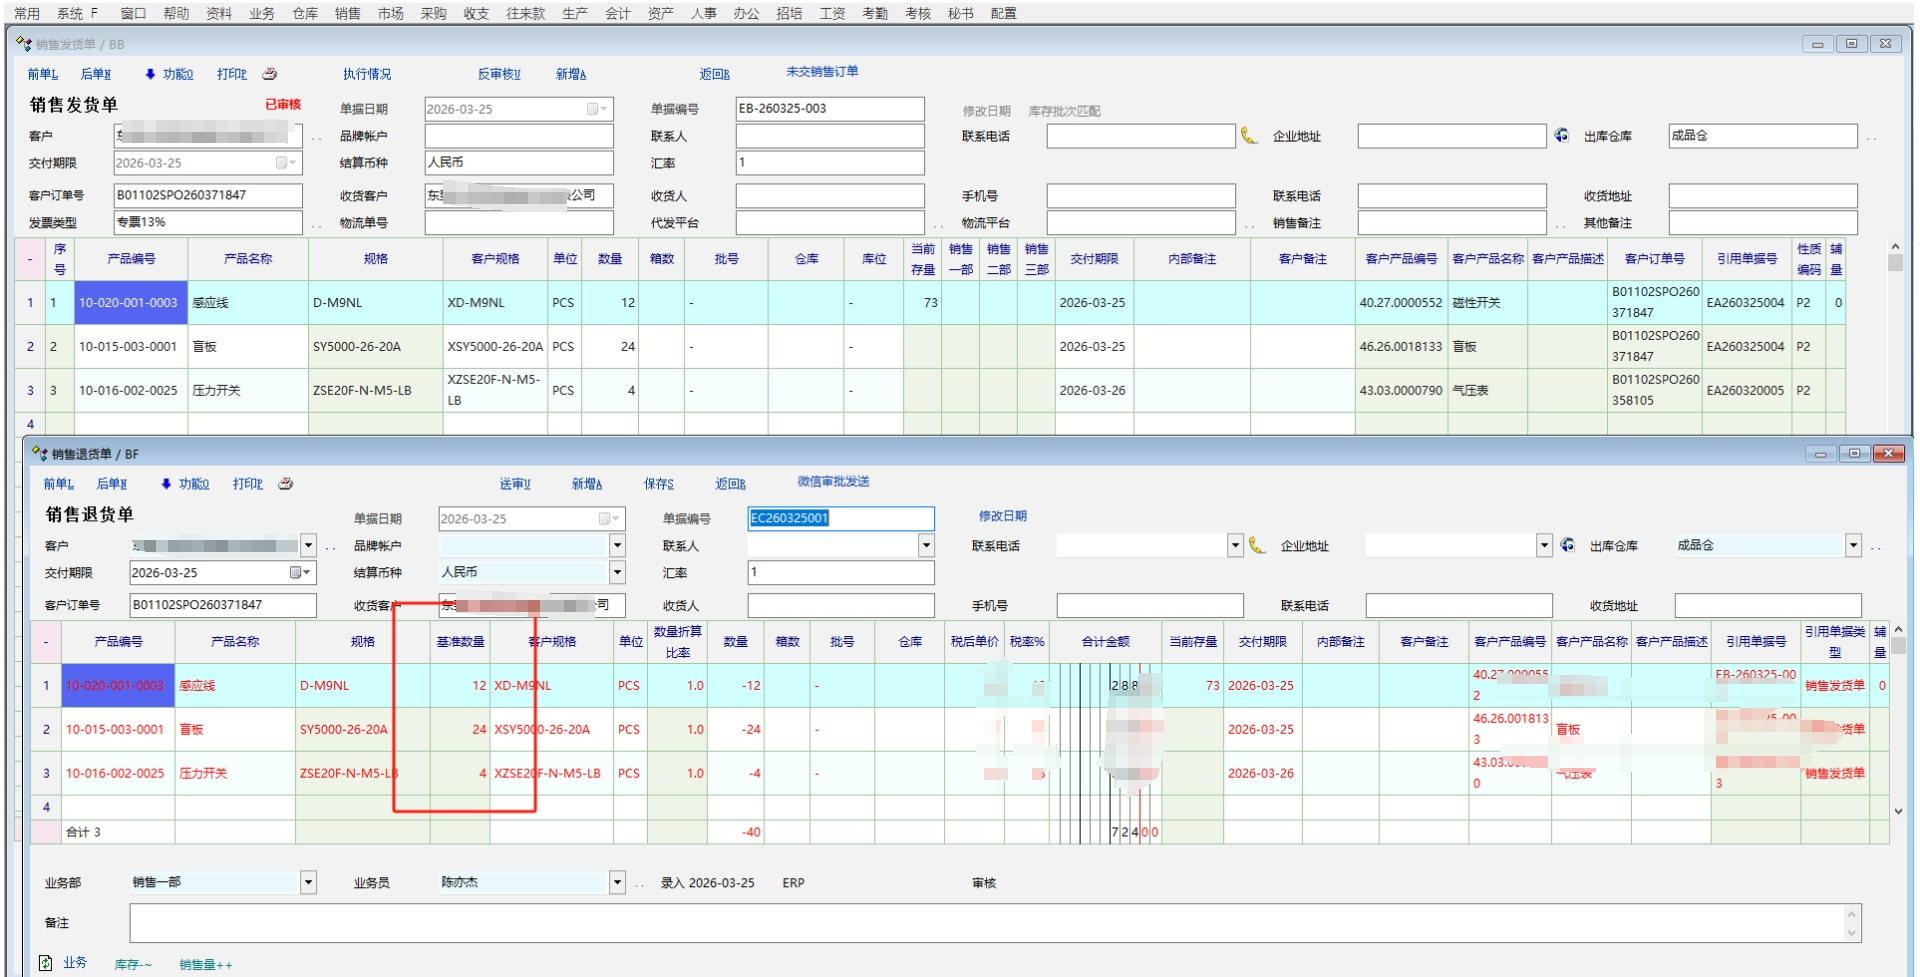
Task: Click 送审 in the 销售退货单 toolbar
Action: pyautogui.click(x=515, y=484)
